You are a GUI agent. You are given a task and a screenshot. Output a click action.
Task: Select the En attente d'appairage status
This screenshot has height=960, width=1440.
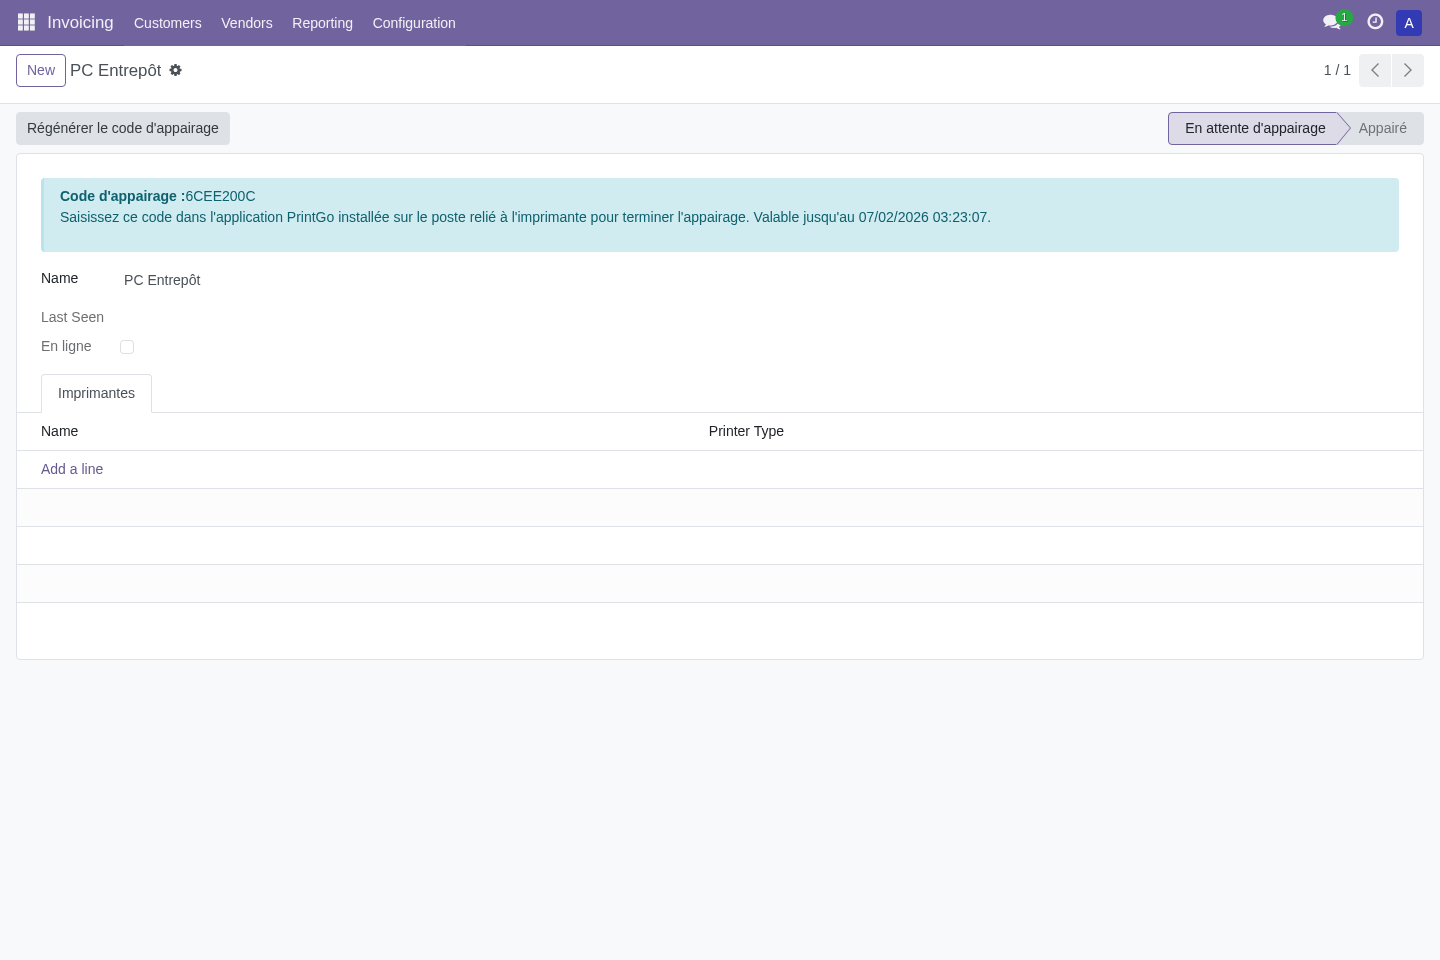[1255, 128]
